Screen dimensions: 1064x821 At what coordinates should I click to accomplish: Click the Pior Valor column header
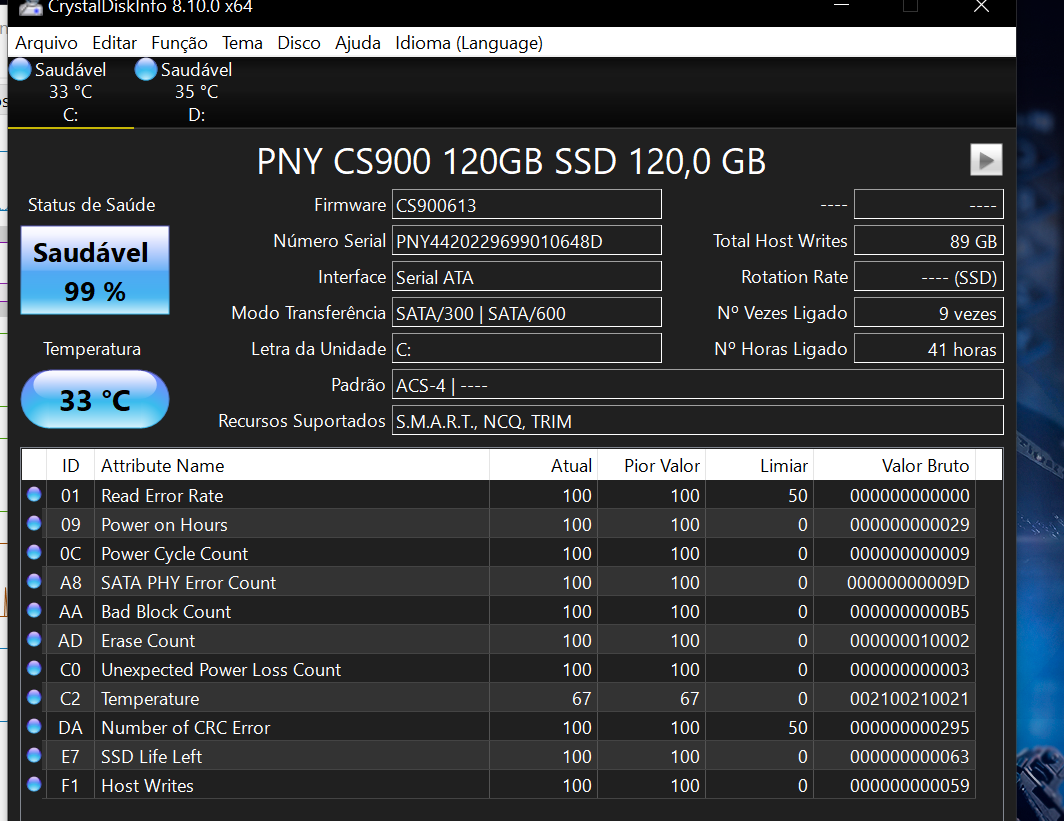651,465
